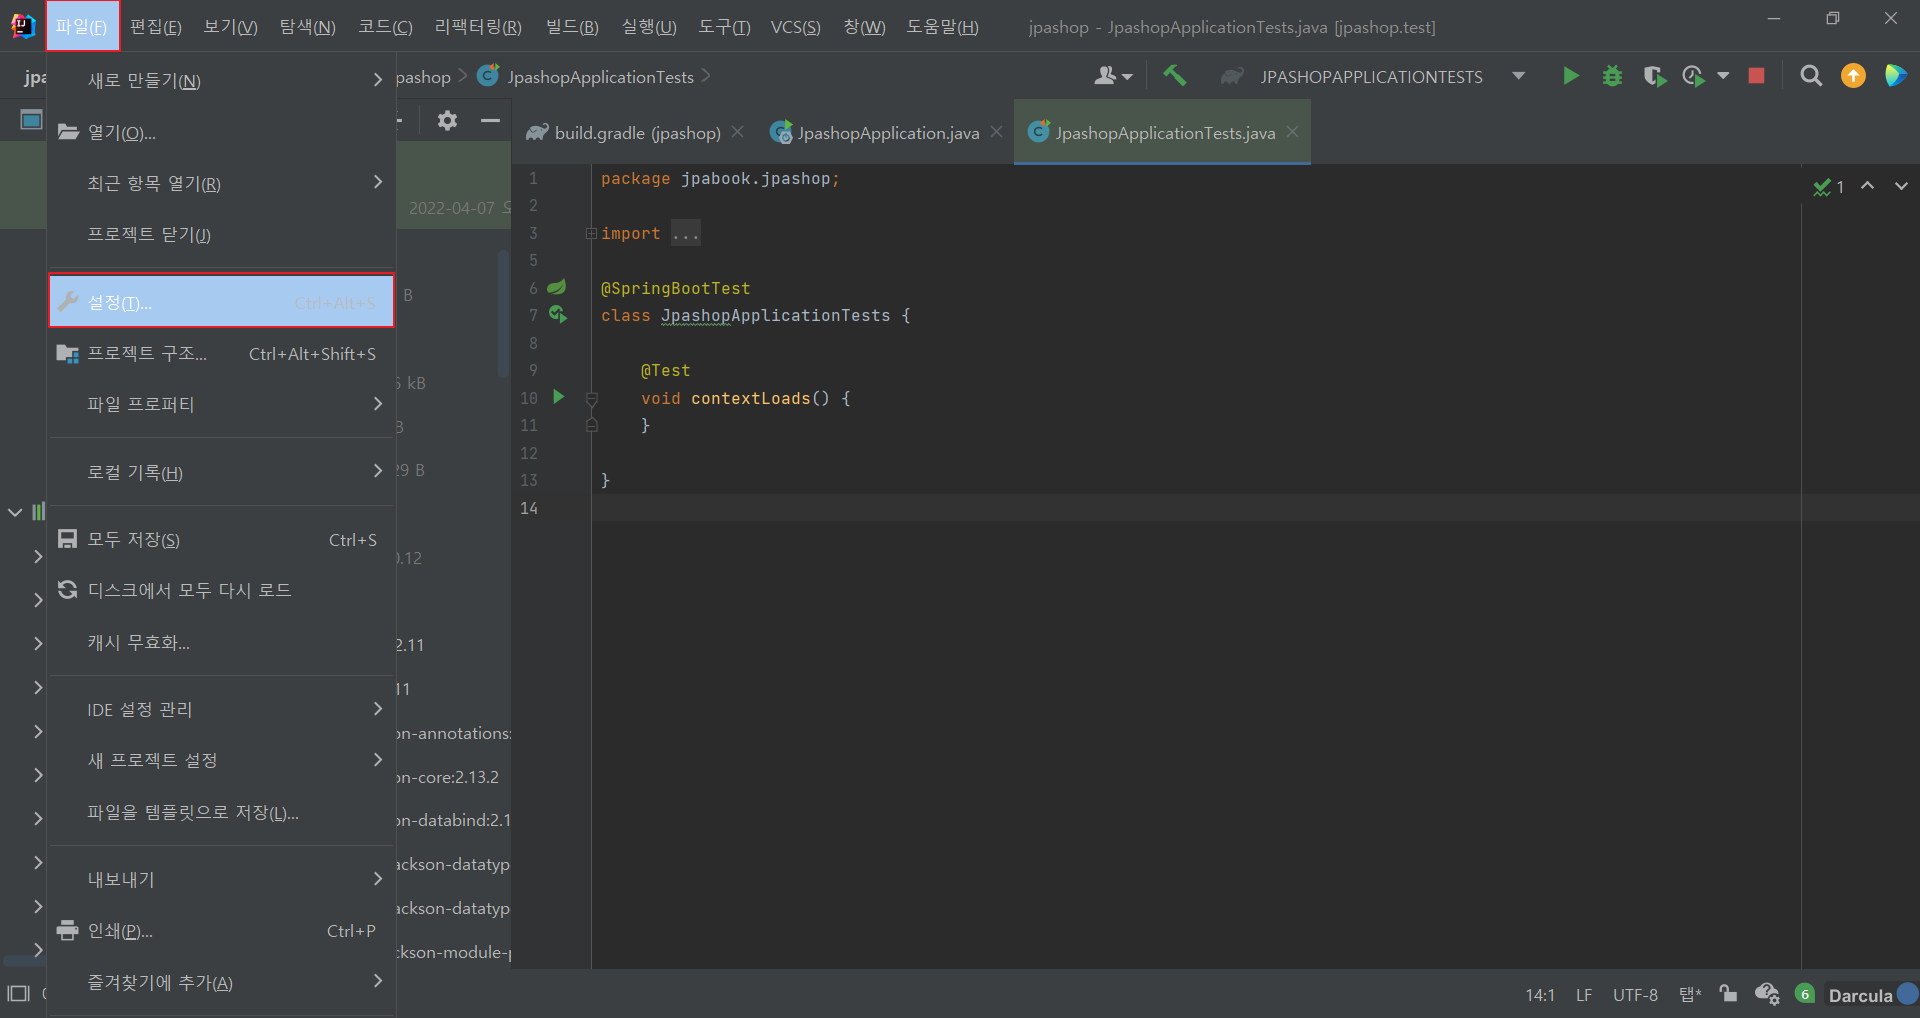
Task: Toggle the file read-only lock icon
Action: 1728,994
